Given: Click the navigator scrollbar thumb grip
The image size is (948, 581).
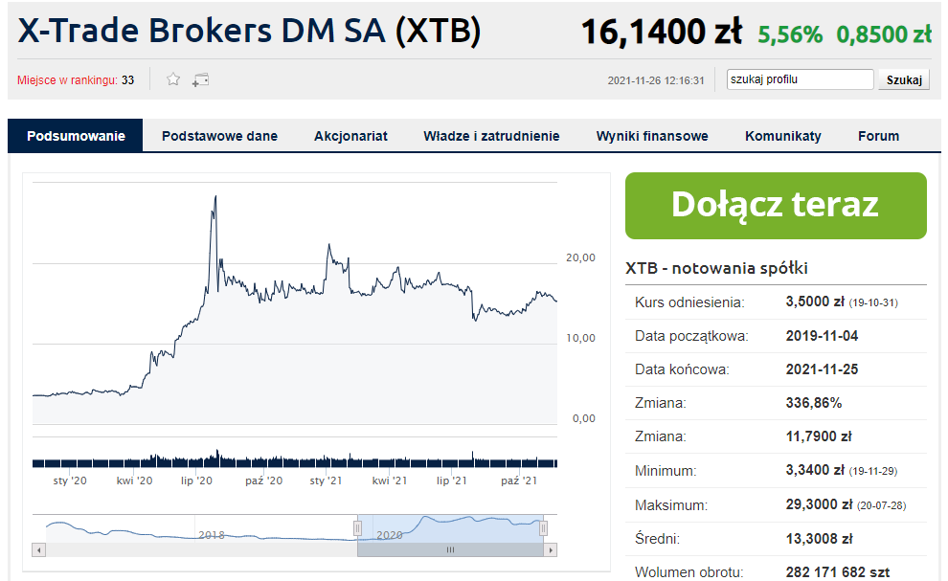Looking at the screenshot, I should 450,550.
